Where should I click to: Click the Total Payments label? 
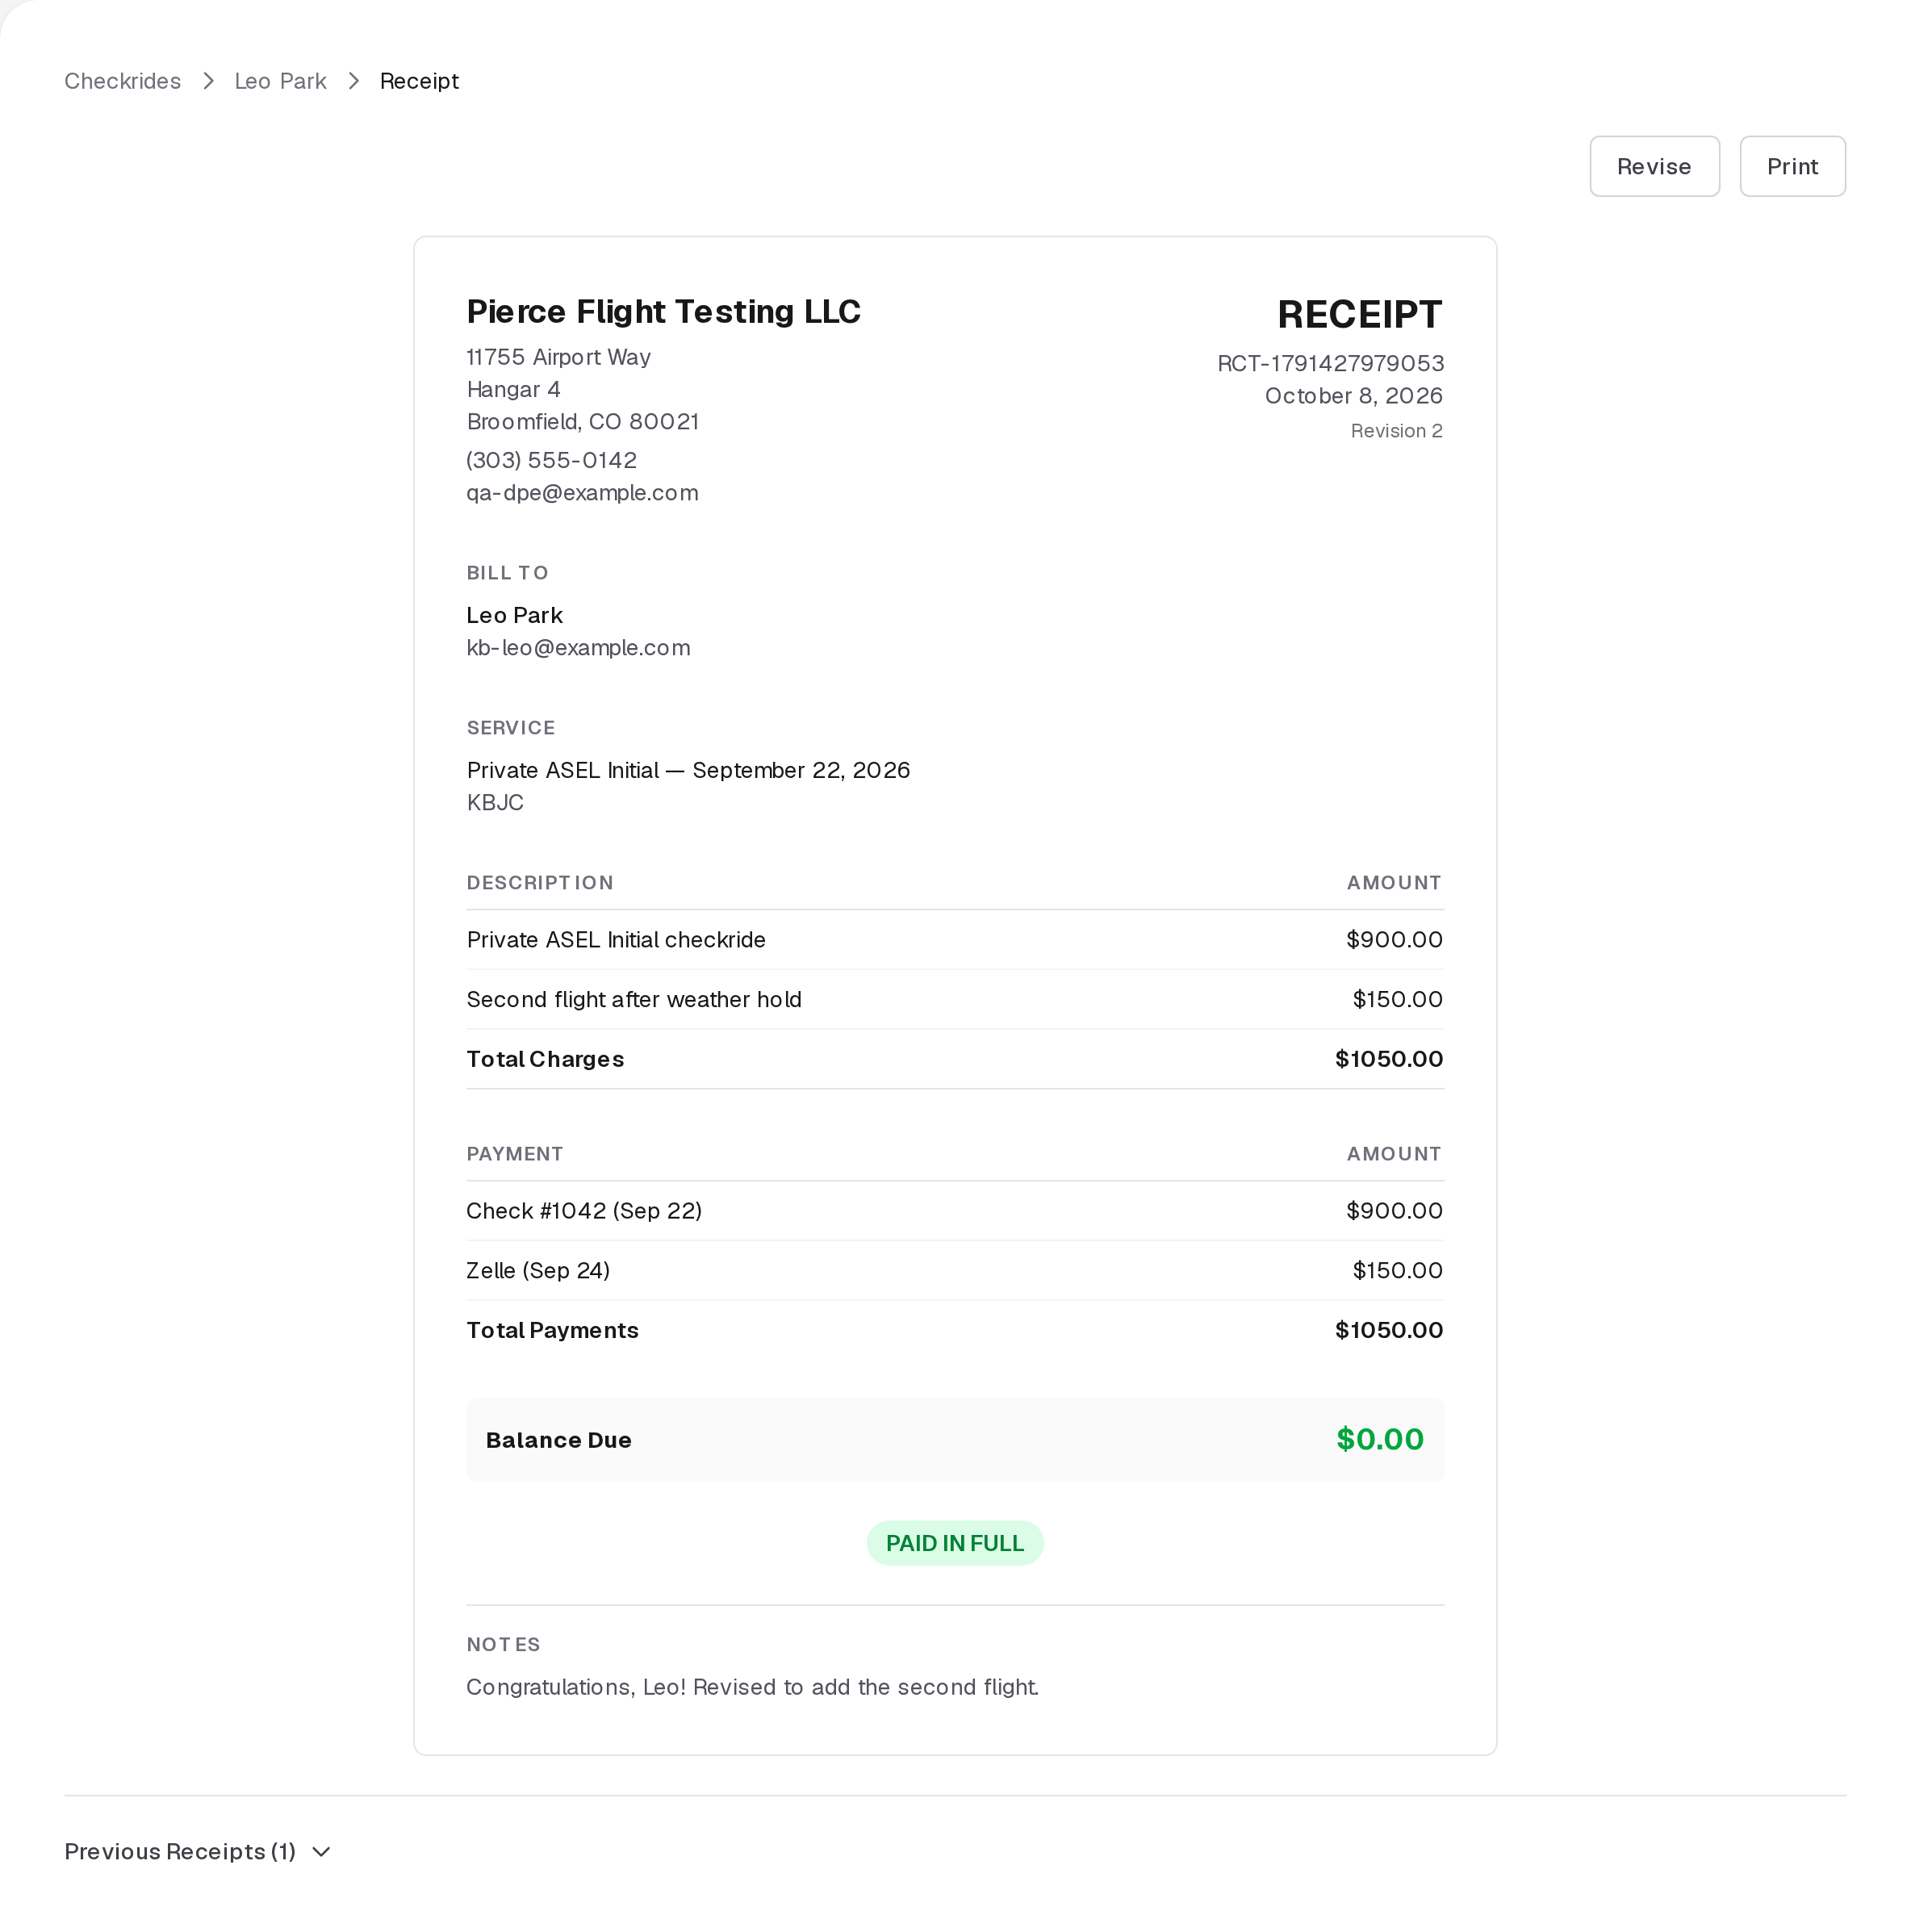[552, 1331]
